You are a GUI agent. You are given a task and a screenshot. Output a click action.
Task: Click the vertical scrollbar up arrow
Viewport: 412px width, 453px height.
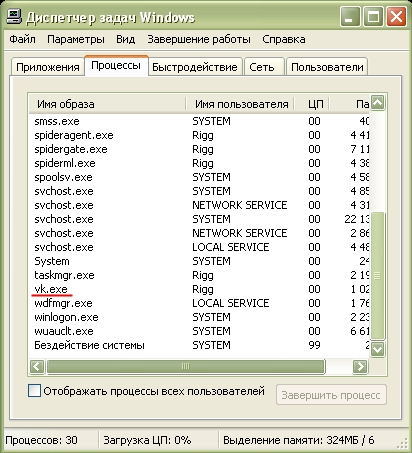[378, 103]
